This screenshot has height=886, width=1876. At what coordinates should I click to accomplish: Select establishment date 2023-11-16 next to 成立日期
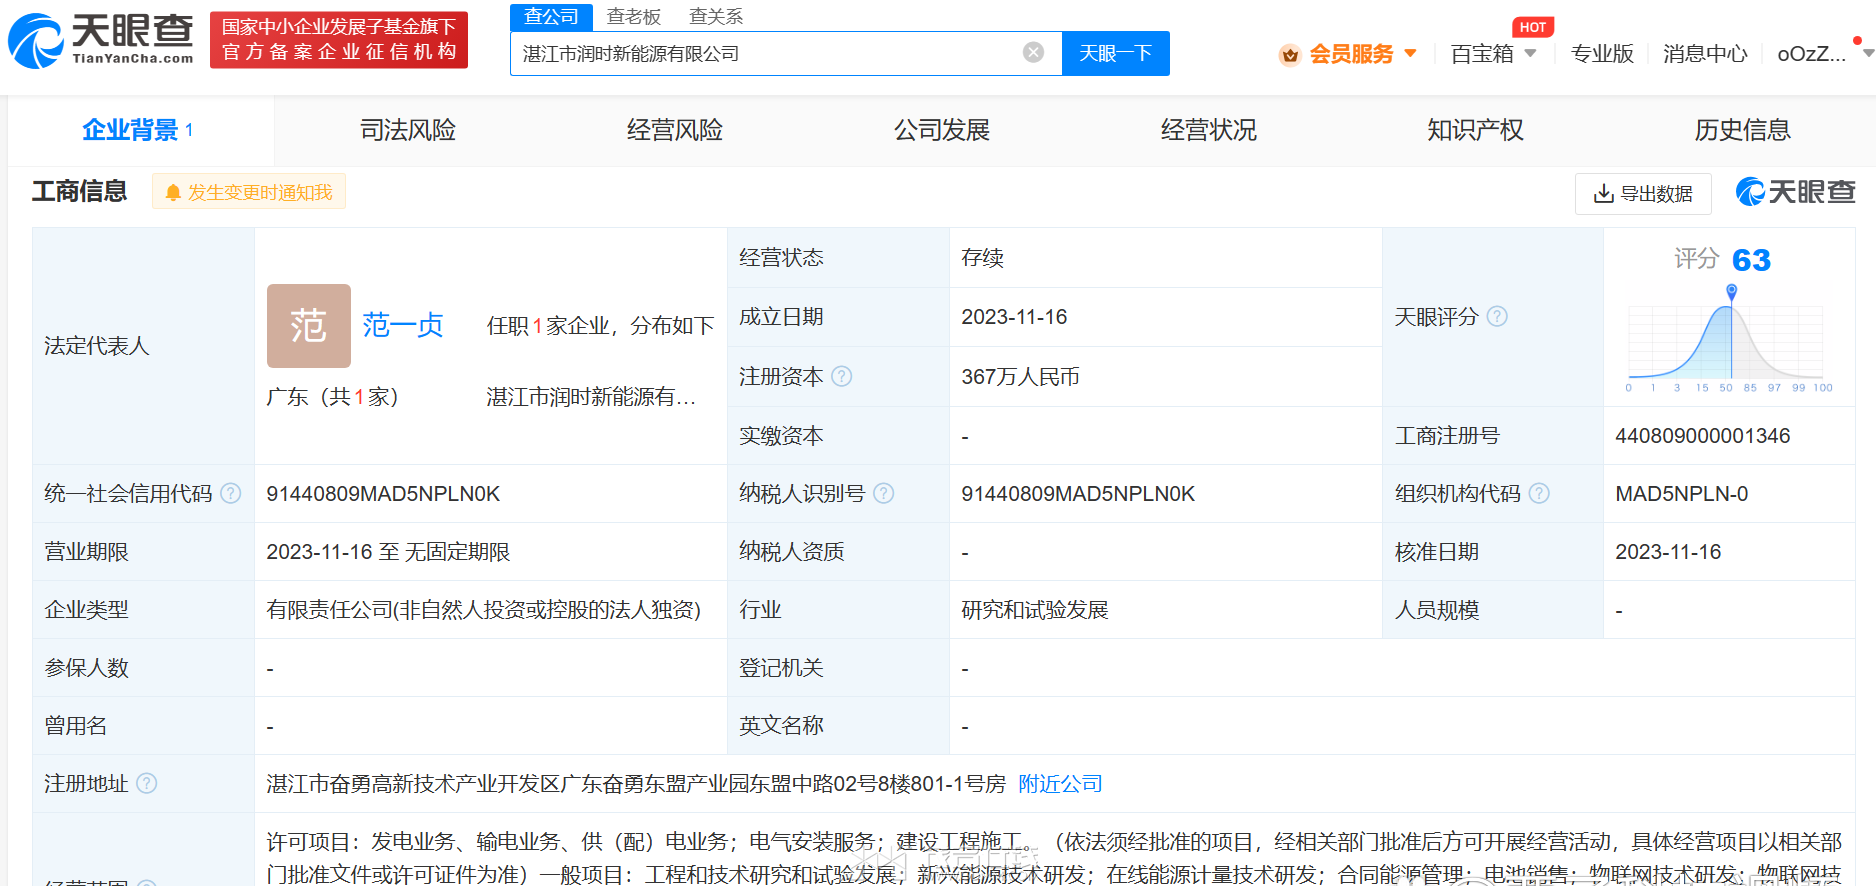click(x=1014, y=317)
